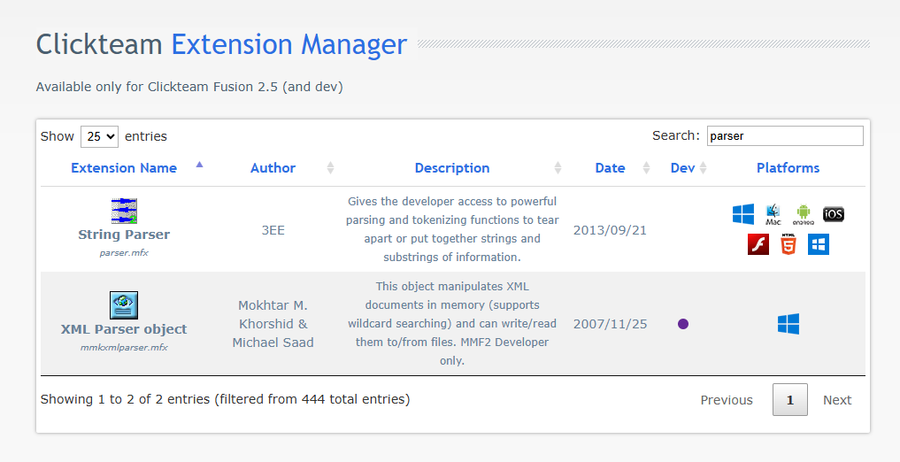The image size is (900, 462).
Task: Sort entries by Date column header
Action: [x=610, y=168]
